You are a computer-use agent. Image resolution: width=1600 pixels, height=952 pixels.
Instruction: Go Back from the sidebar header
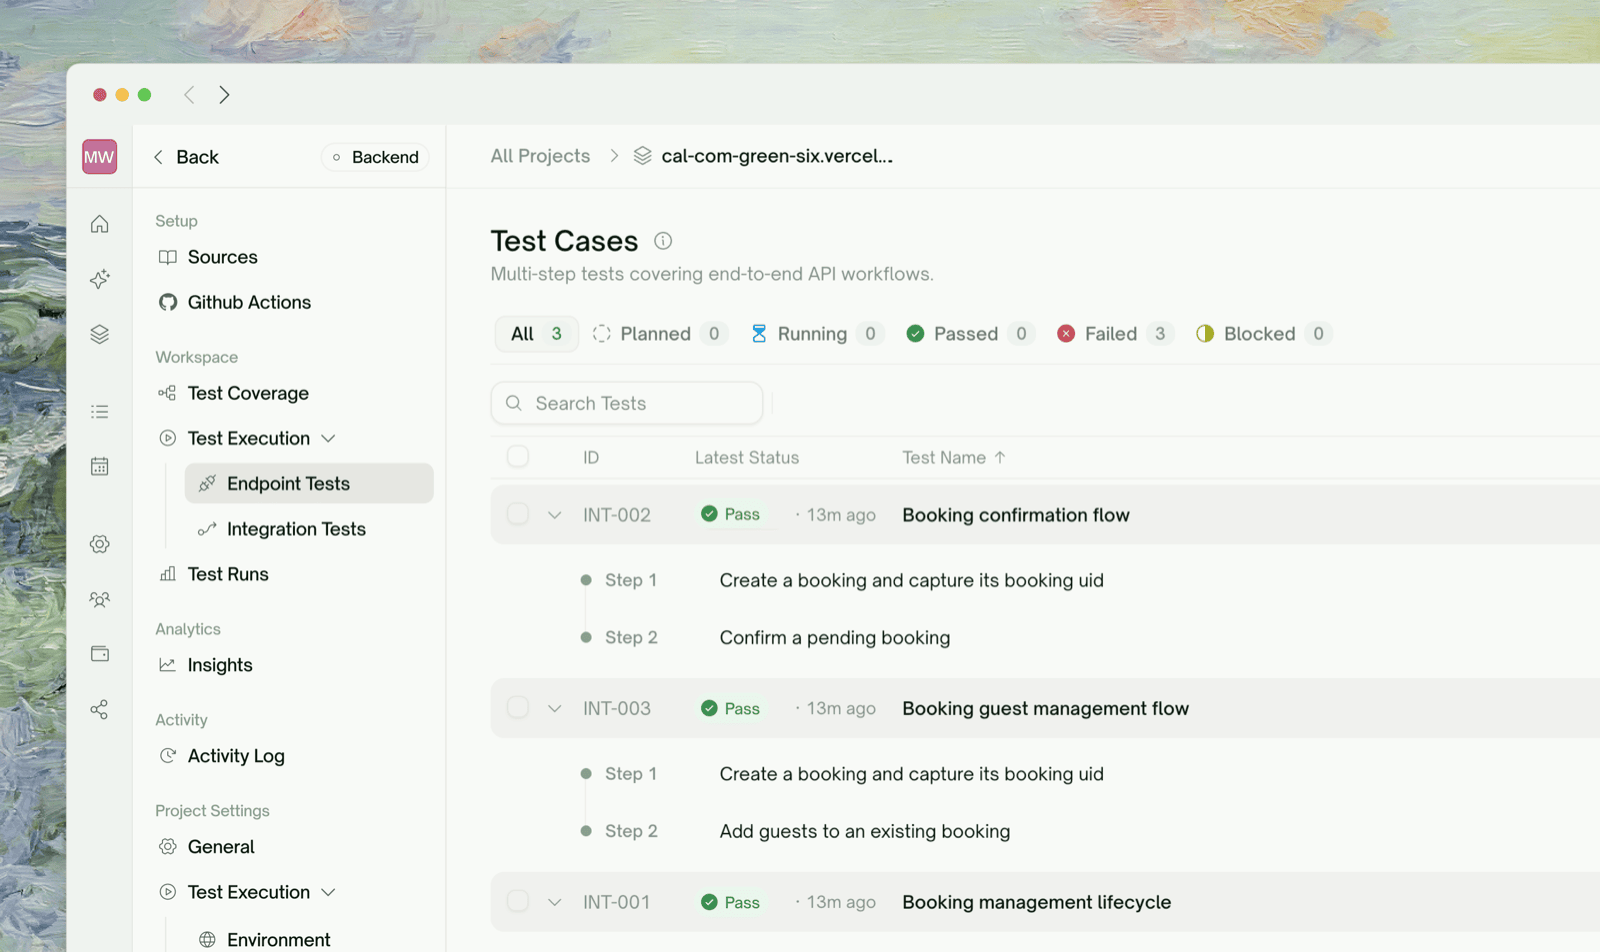click(186, 157)
